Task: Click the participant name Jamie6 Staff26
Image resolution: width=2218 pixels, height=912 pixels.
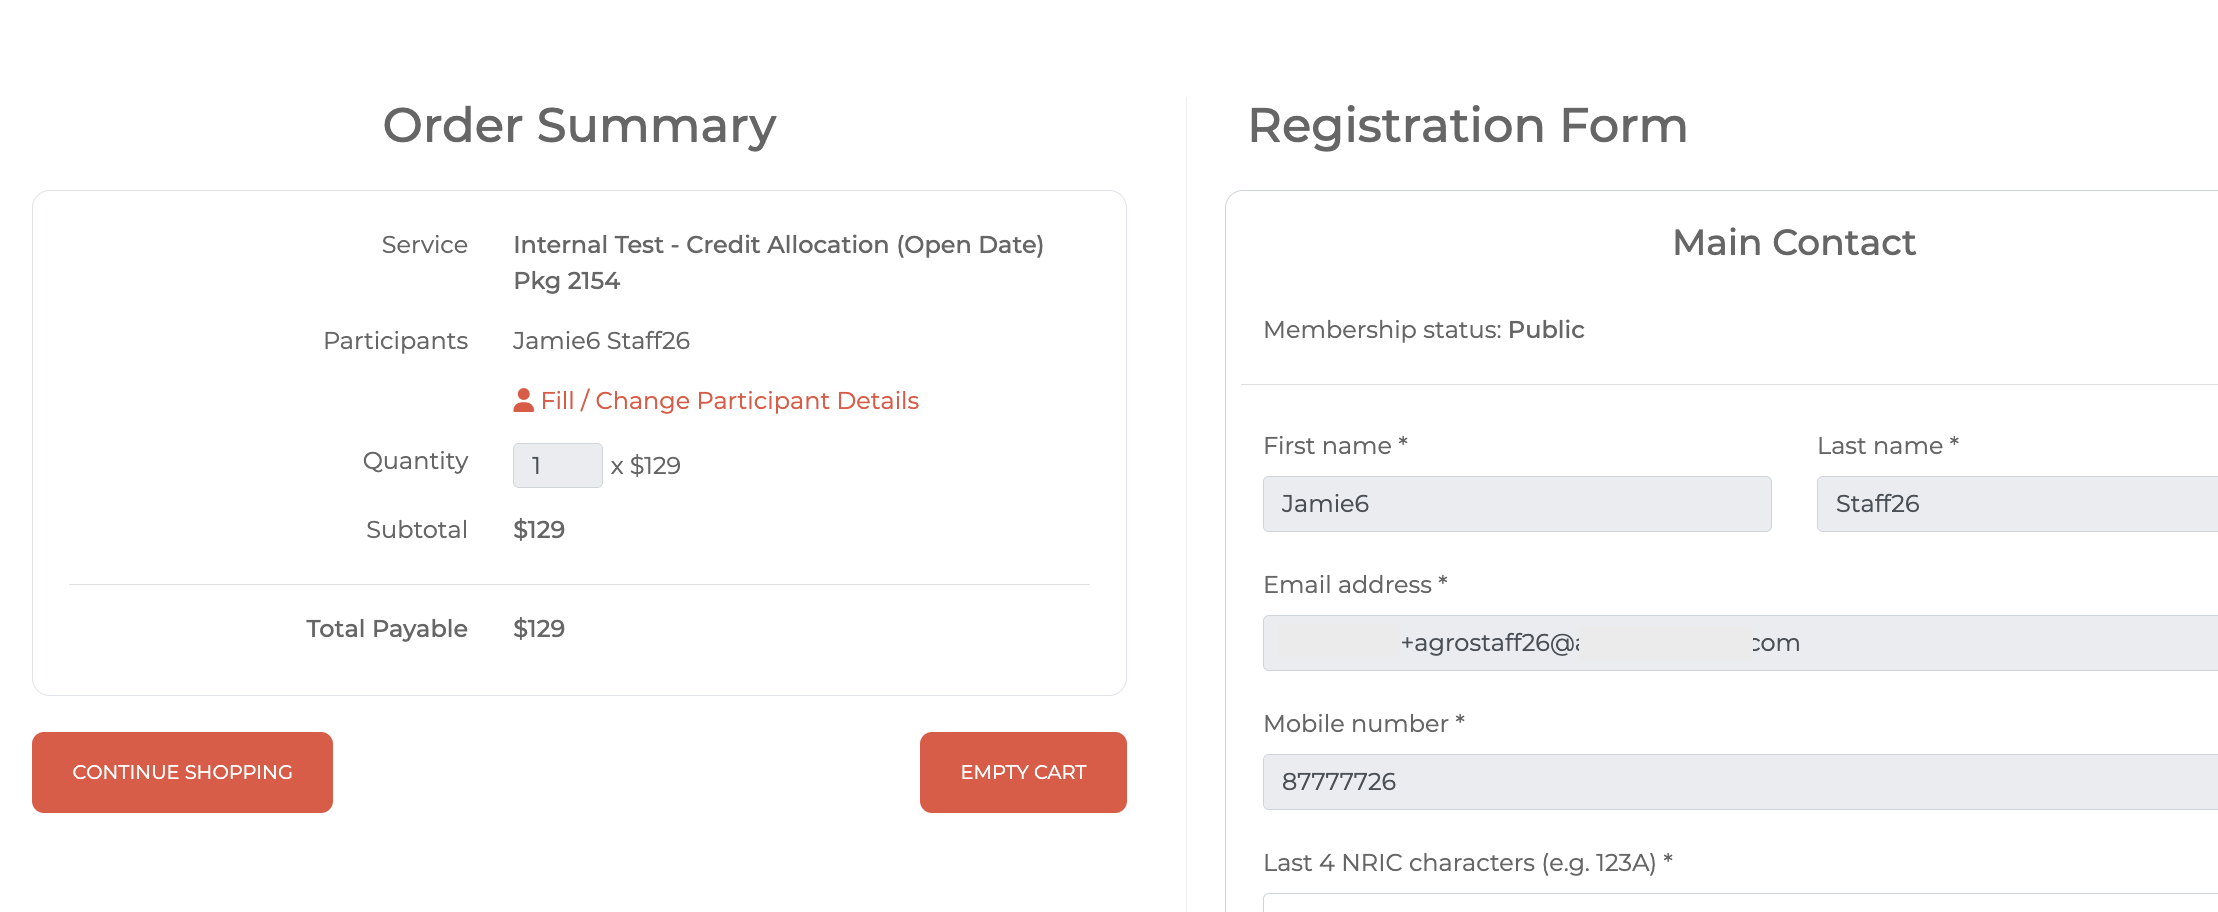Action: (x=601, y=341)
